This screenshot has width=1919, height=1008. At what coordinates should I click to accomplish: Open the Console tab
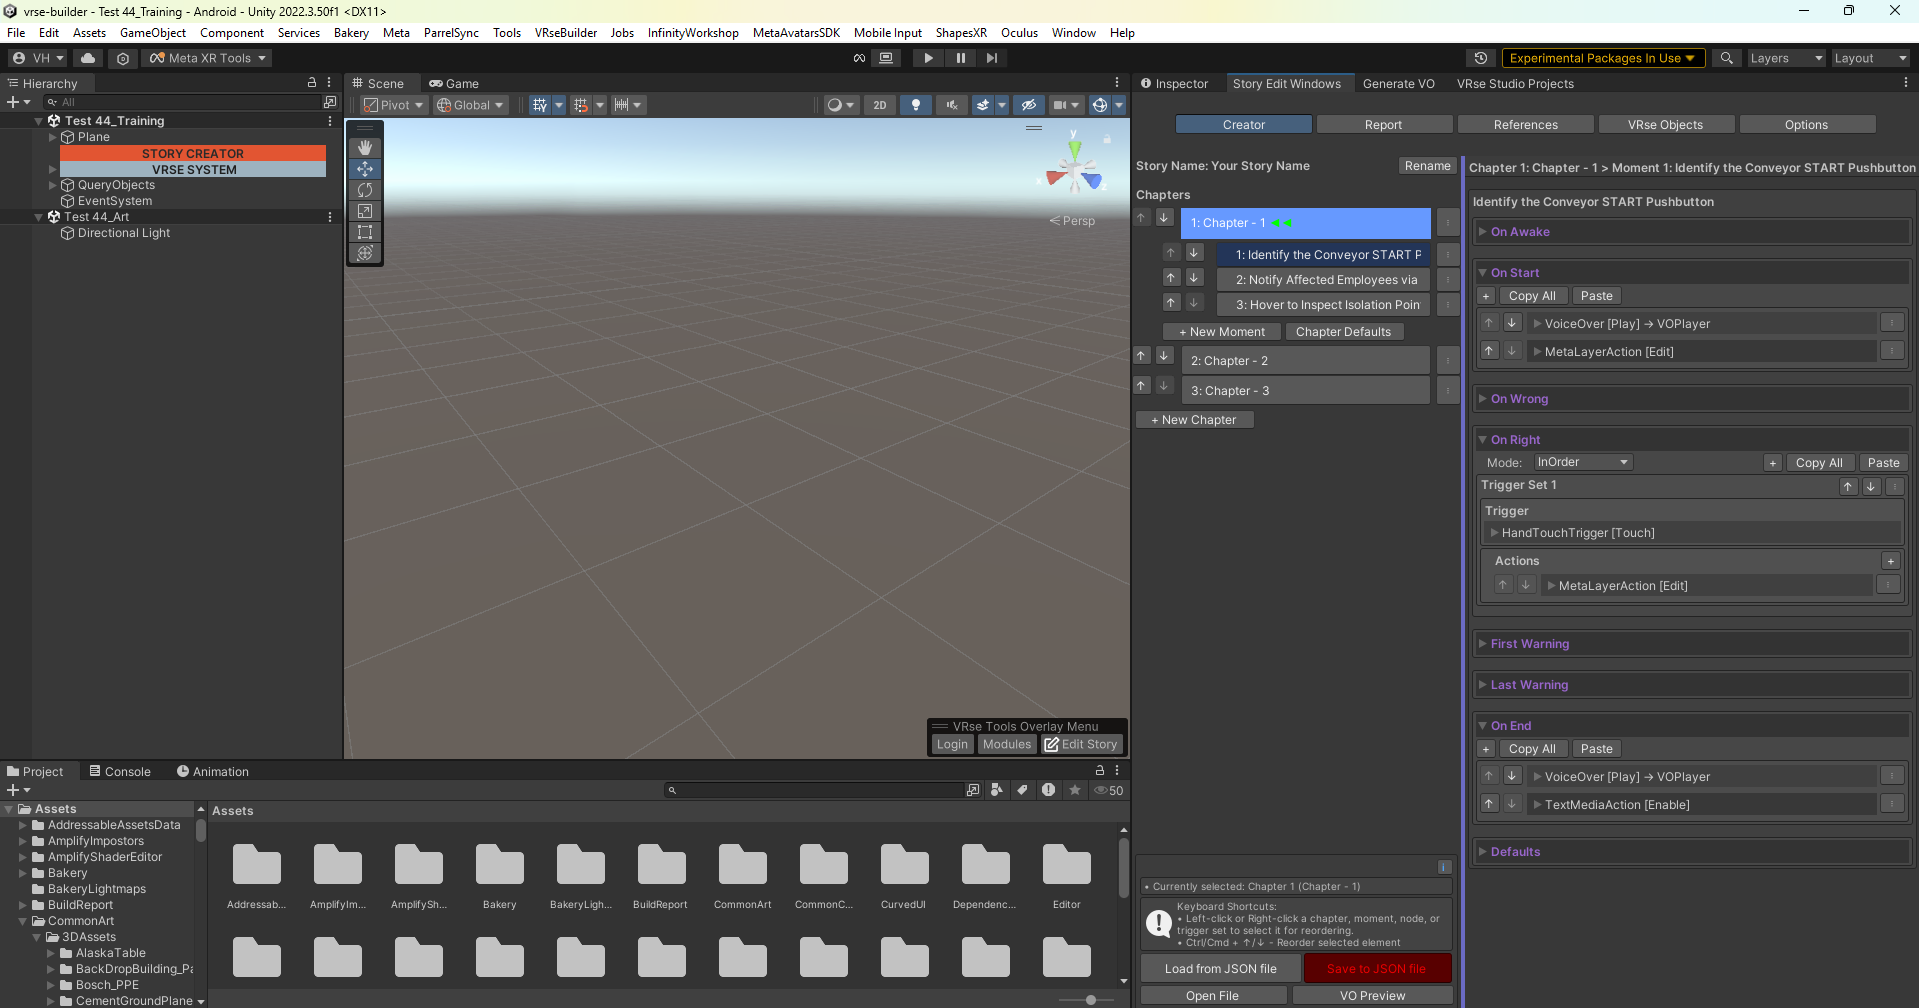click(x=120, y=772)
